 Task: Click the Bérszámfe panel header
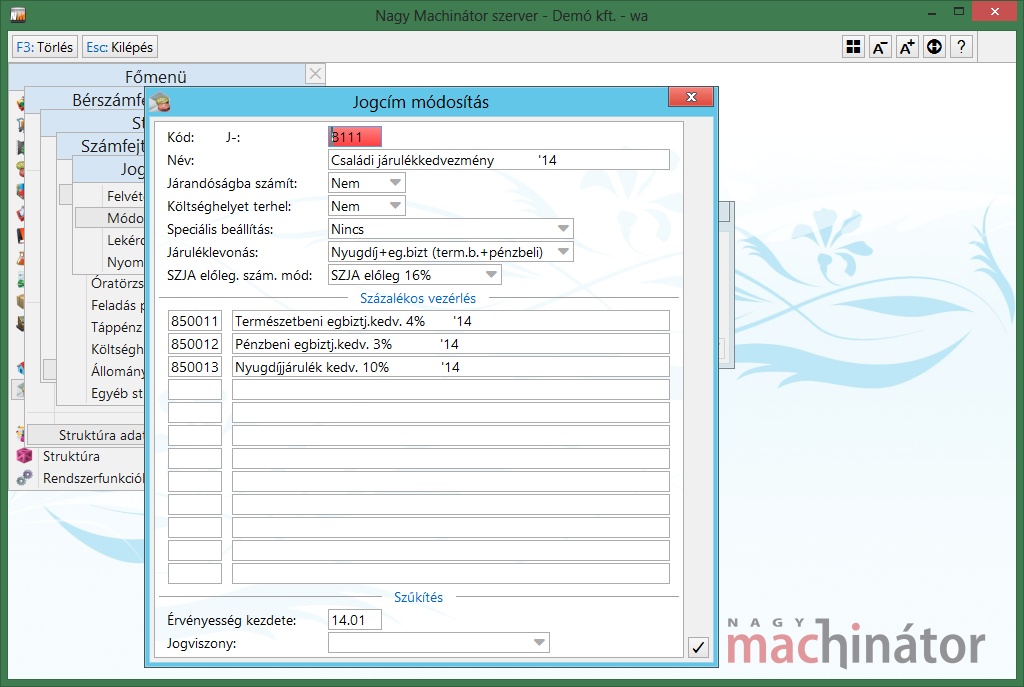pyautogui.click(x=85, y=100)
